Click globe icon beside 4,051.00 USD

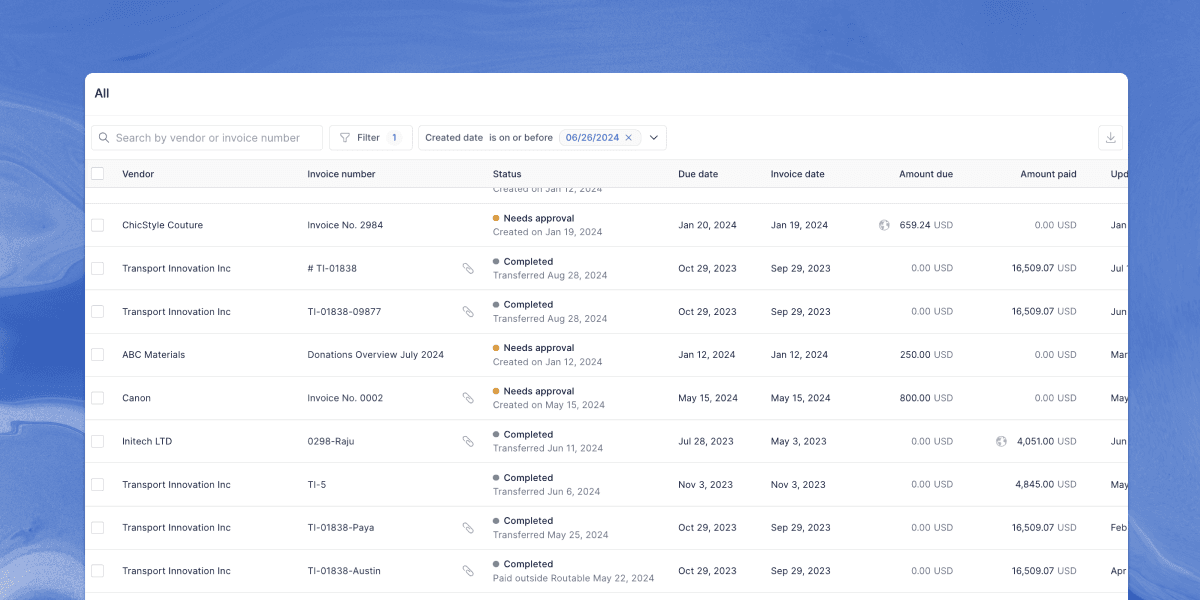(x=1001, y=441)
